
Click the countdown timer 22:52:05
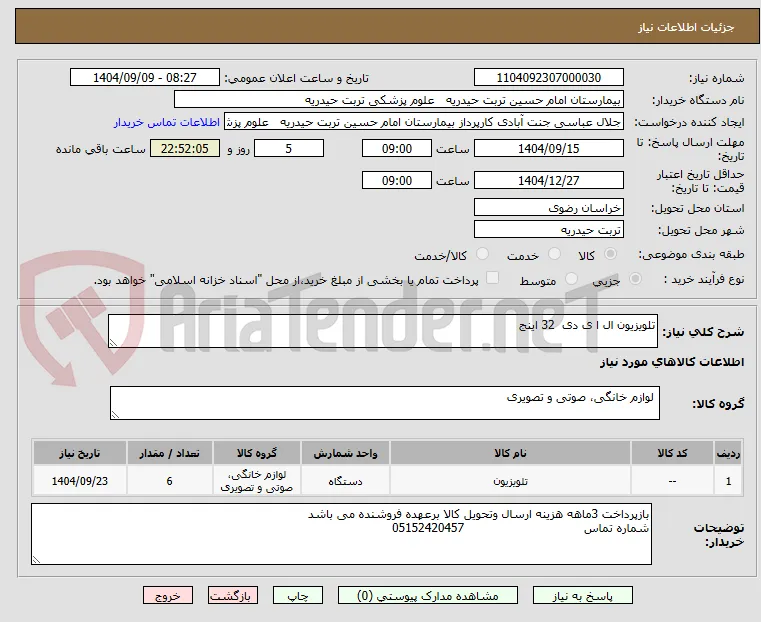[185, 148]
